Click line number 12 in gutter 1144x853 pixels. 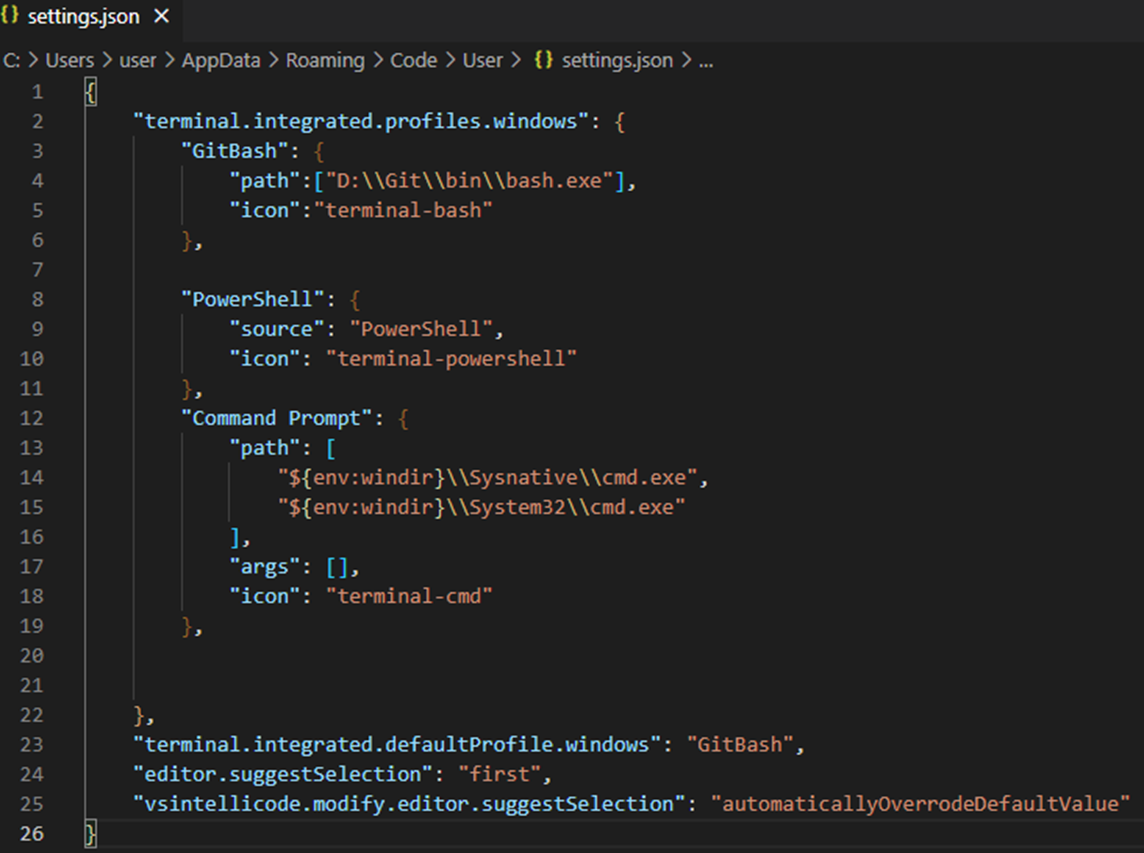(x=31, y=418)
